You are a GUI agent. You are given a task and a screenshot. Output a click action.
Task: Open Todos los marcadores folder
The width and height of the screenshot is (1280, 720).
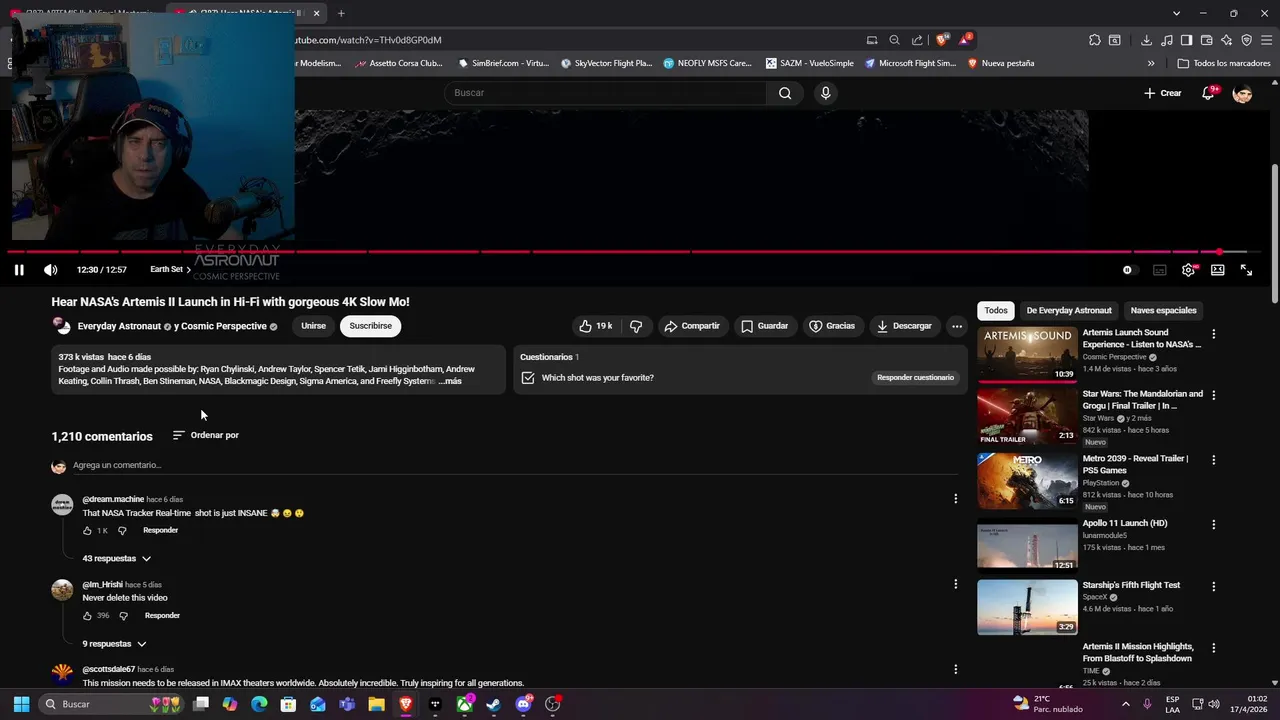(1224, 63)
